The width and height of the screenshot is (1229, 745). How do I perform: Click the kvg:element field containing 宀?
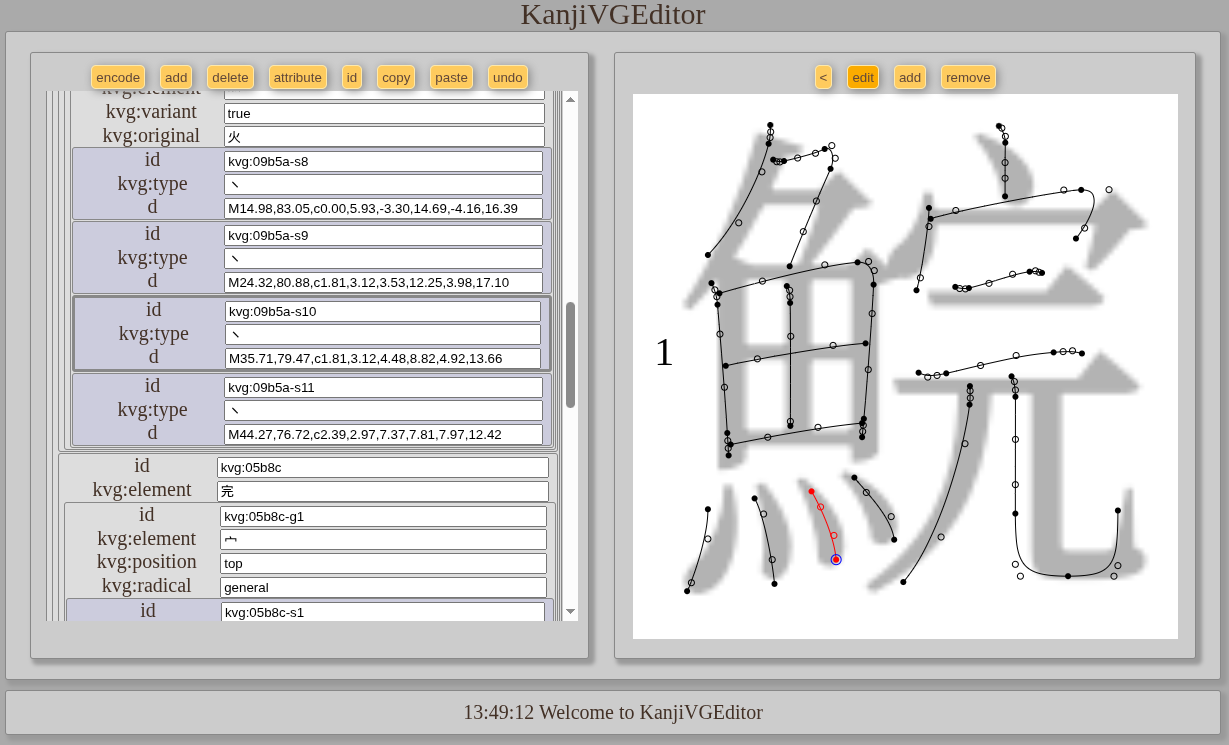pyautogui.click(x=383, y=539)
